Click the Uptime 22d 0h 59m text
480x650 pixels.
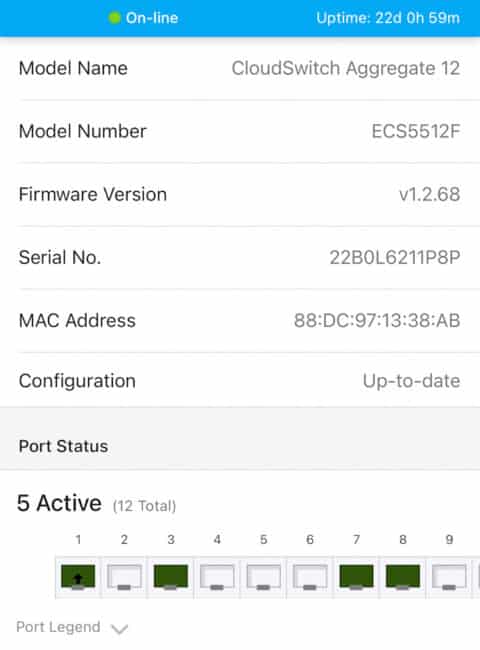(x=388, y=18)
